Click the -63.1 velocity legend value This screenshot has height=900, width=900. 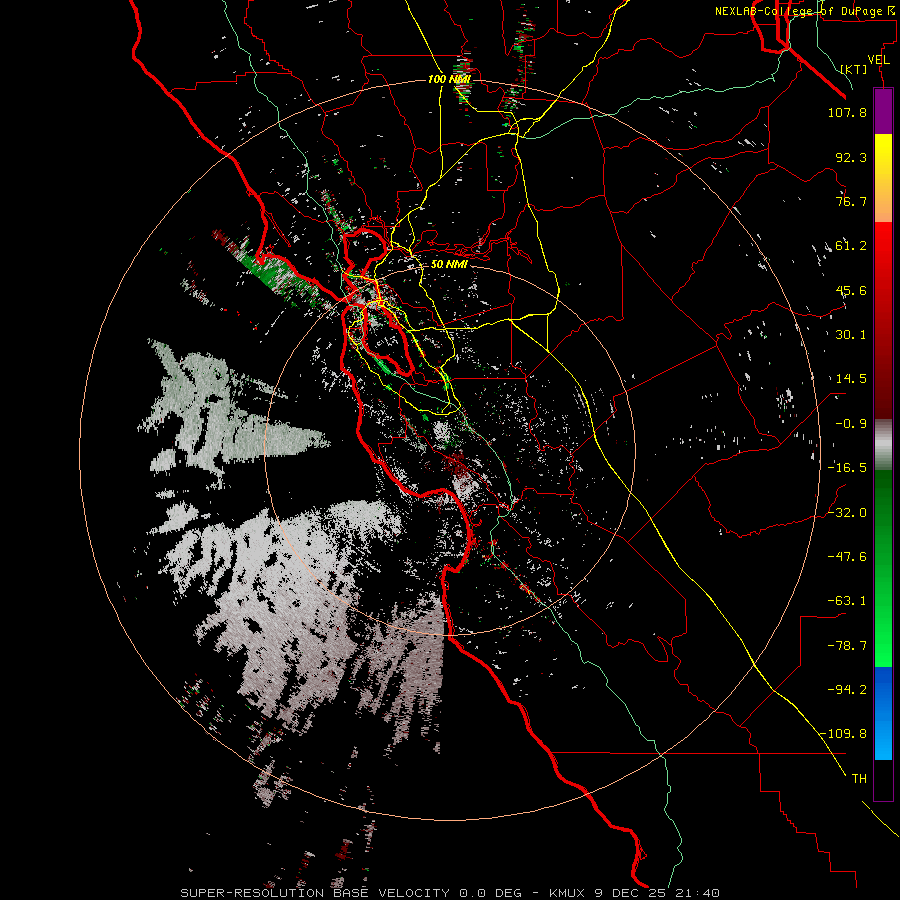pos(847,601)
